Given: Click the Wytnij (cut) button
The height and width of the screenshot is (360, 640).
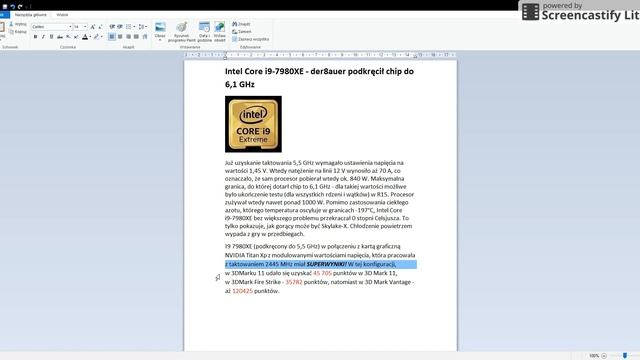Looking at the screenshot, I should pos(18,24).
